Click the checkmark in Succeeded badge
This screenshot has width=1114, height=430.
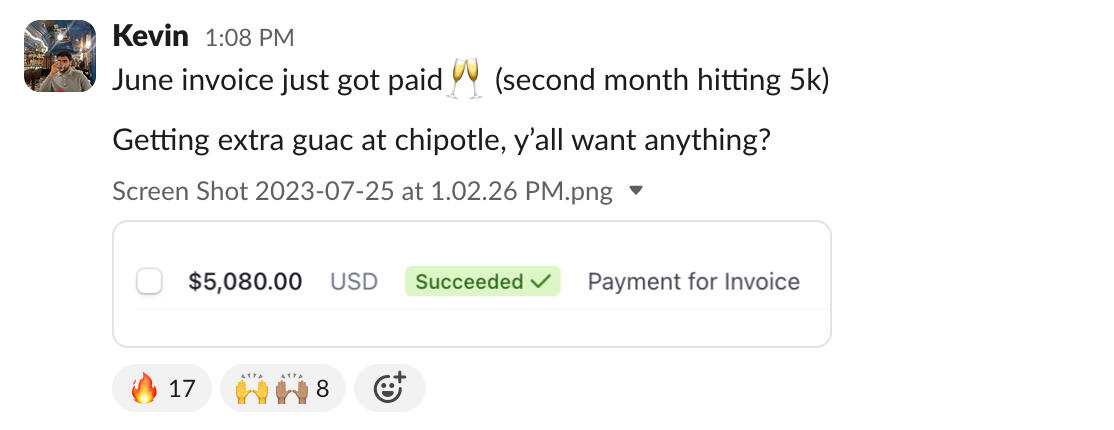(541, 282)
